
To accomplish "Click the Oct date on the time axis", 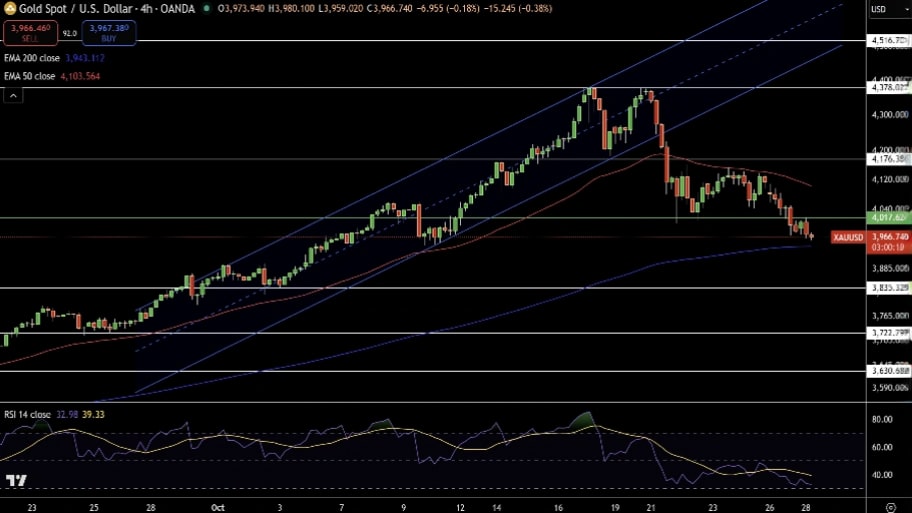I will click(x=218, y=507).
